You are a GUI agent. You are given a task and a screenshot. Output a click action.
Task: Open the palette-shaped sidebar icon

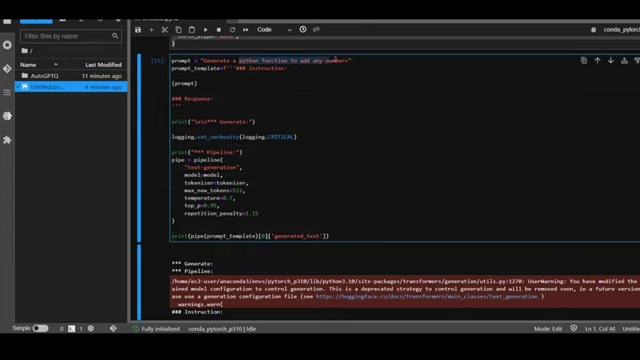(x=7, y=116)
